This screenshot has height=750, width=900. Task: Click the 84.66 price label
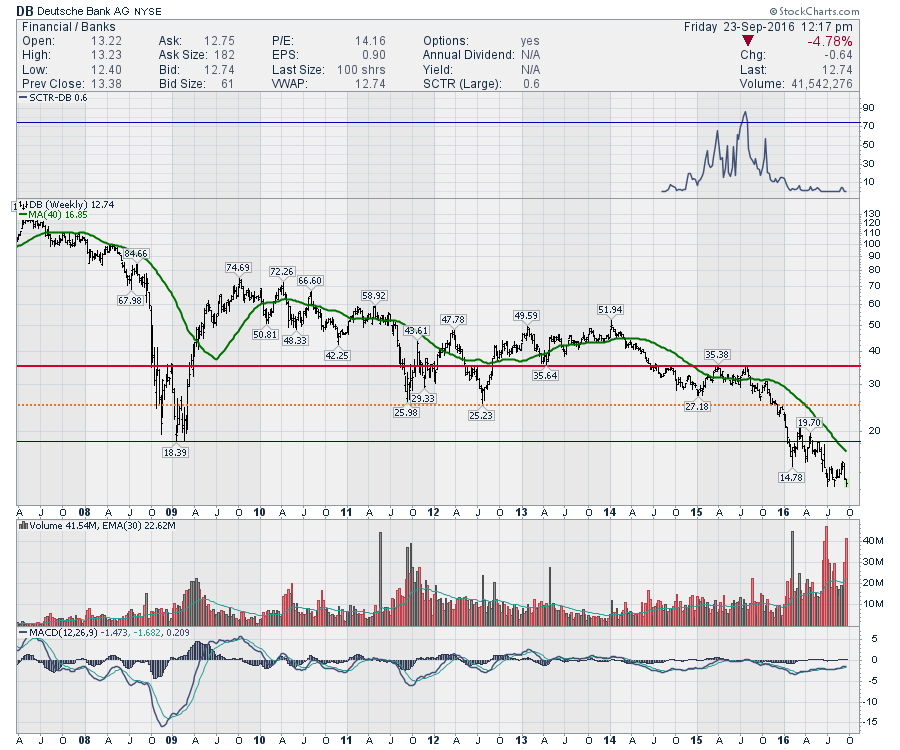[x=136, y=254]
